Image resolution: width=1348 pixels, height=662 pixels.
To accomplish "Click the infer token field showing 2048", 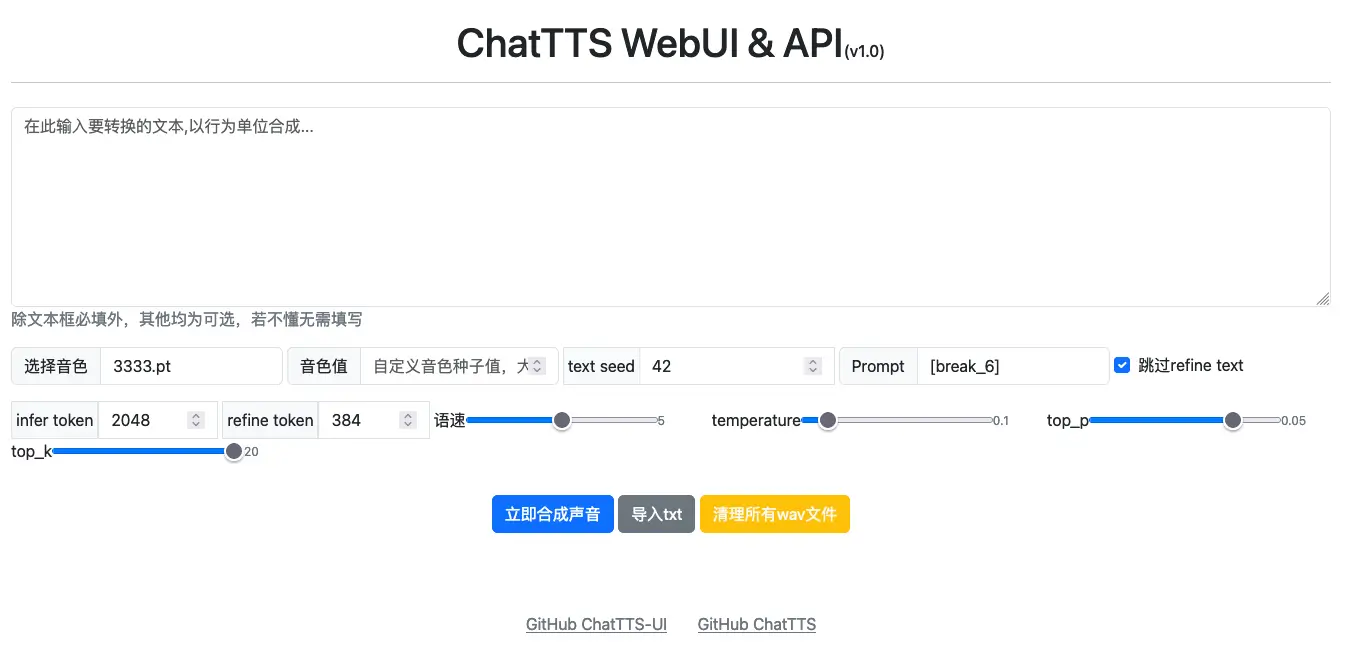I will 158,420.
